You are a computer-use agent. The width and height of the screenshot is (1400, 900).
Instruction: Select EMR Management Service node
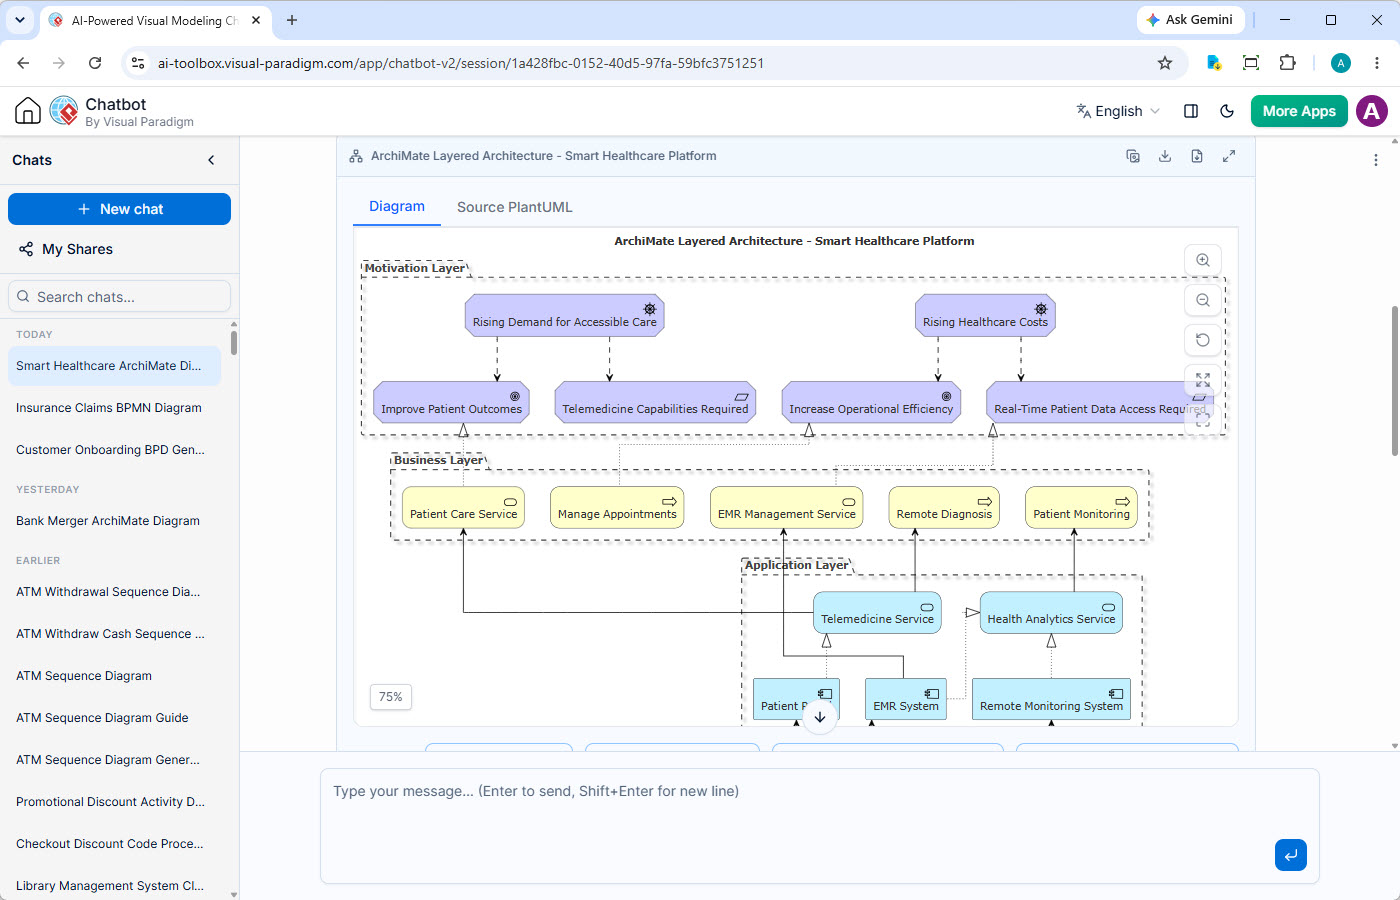pyautogui.click(x=786, y=507)
